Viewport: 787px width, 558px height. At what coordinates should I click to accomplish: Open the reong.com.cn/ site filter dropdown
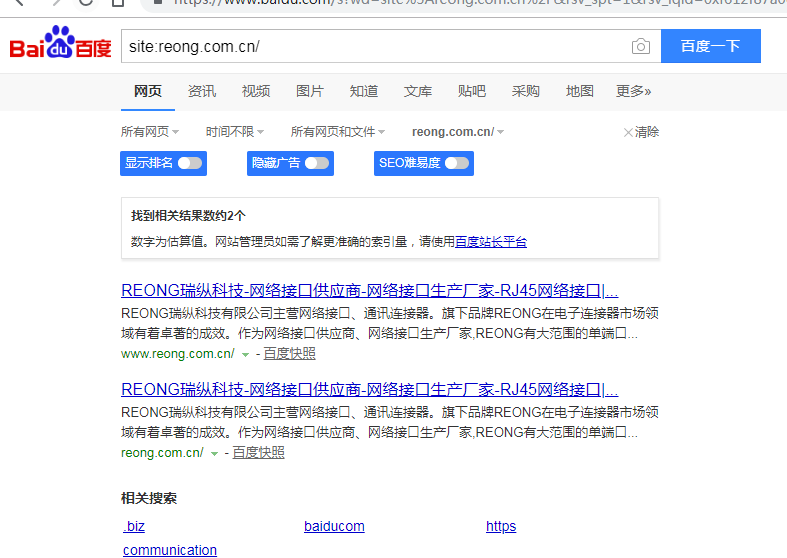point(458,132)
